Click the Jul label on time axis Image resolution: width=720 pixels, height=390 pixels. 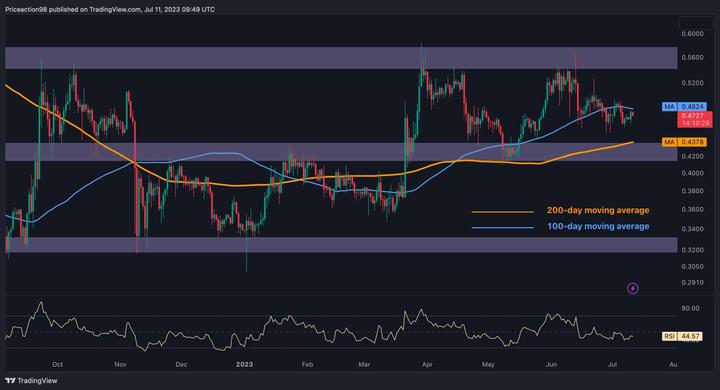click(612, 364)
